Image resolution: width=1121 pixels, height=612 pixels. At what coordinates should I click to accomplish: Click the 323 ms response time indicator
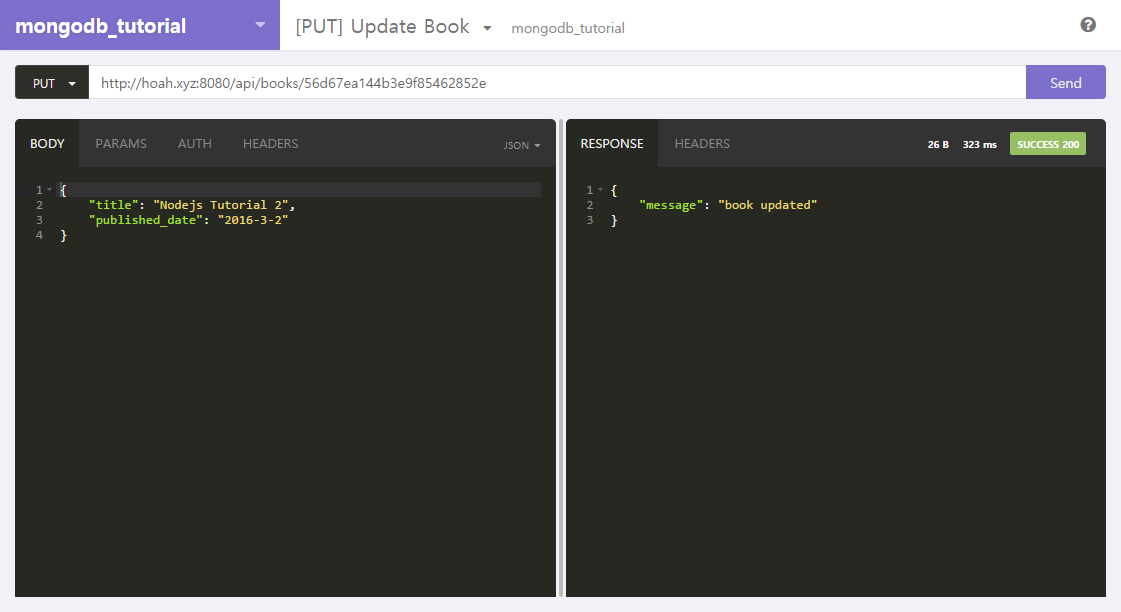978,143
